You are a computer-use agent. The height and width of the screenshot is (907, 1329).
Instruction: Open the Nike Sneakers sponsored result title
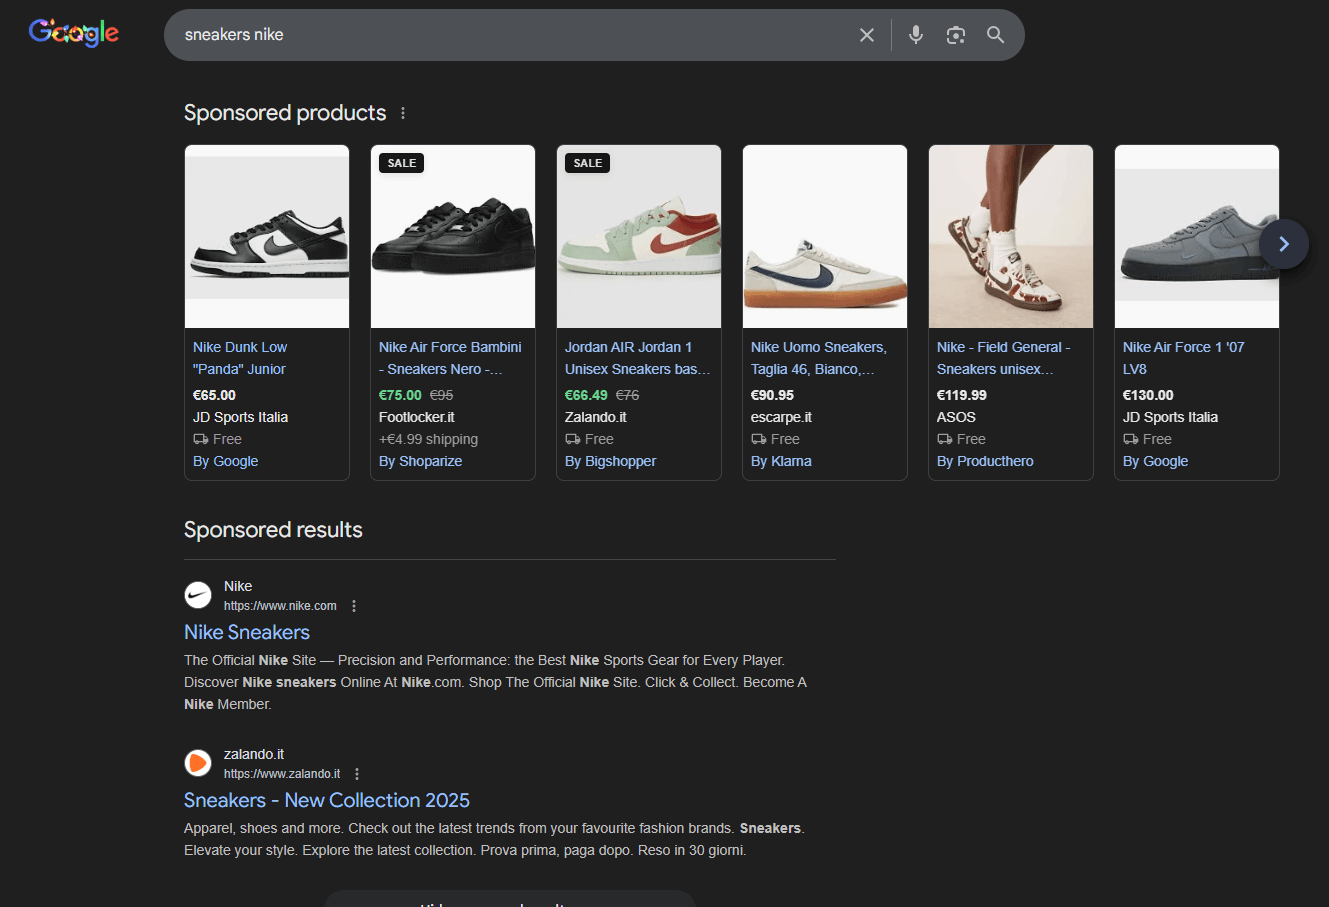click(247, 632)
